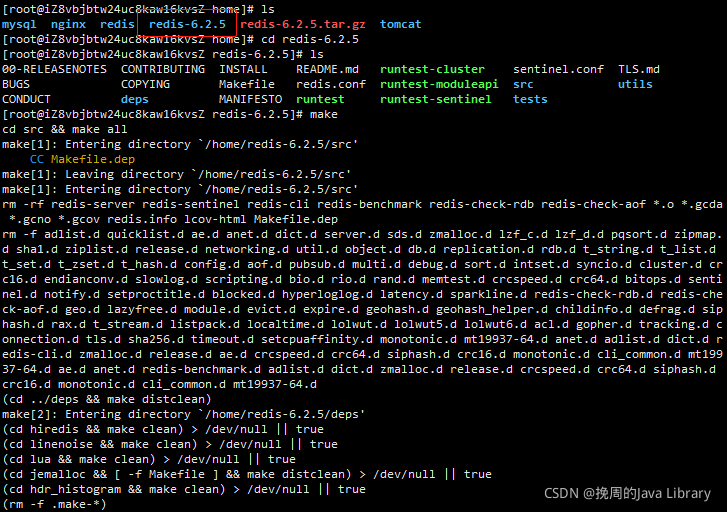Select the mysql directory in listing
This screenshot has height=512, width=727.
(19, 25)
